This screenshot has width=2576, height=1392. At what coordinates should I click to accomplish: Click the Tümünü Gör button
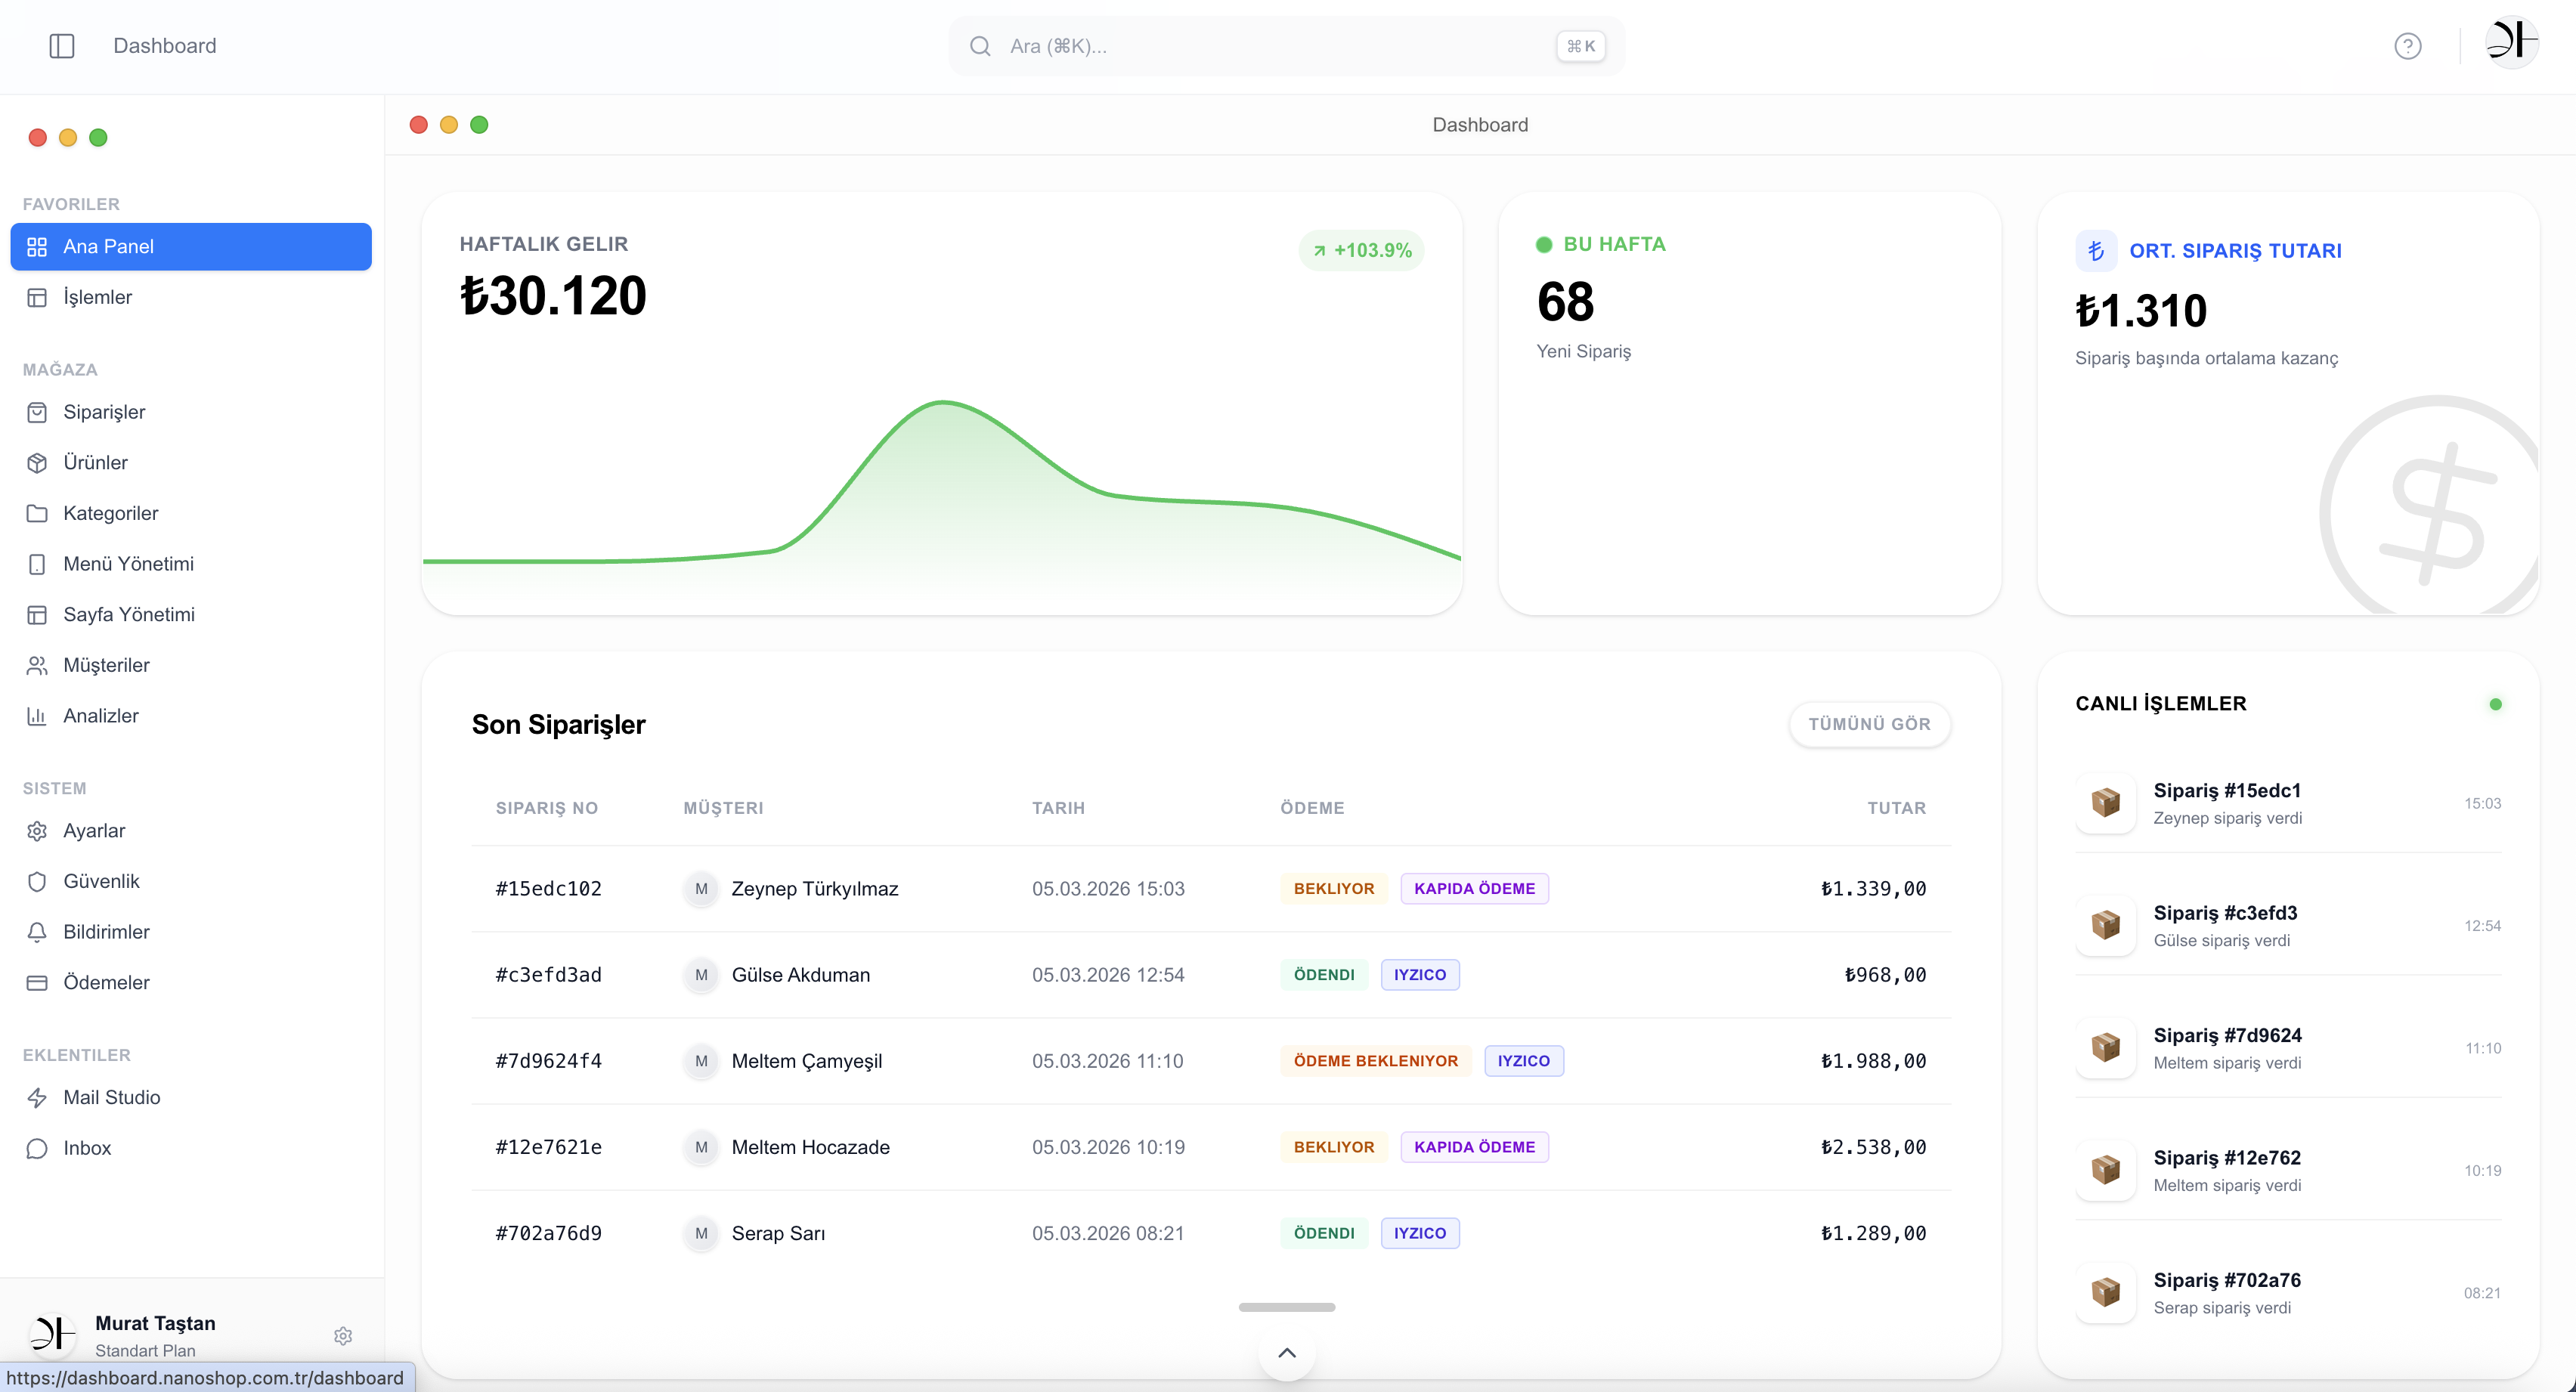pyautogui.click(x=1869, y=724)
